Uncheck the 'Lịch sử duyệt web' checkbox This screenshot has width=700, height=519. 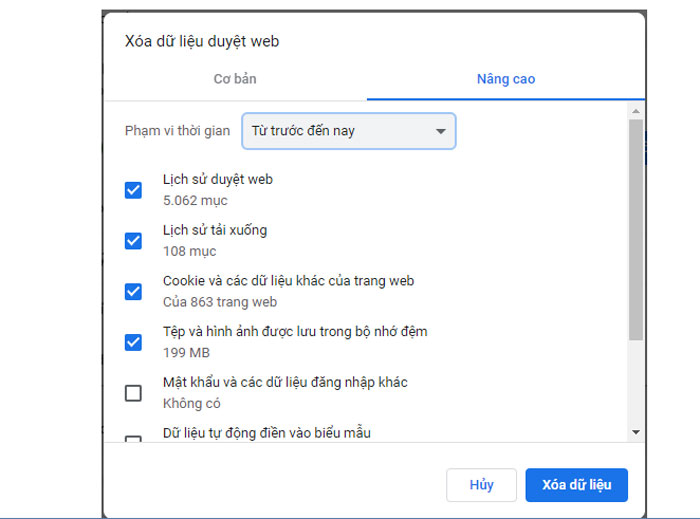point(133,190)
